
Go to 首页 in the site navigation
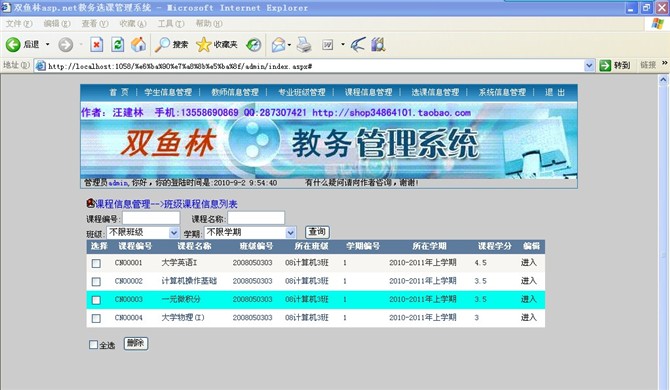[118, 92]
